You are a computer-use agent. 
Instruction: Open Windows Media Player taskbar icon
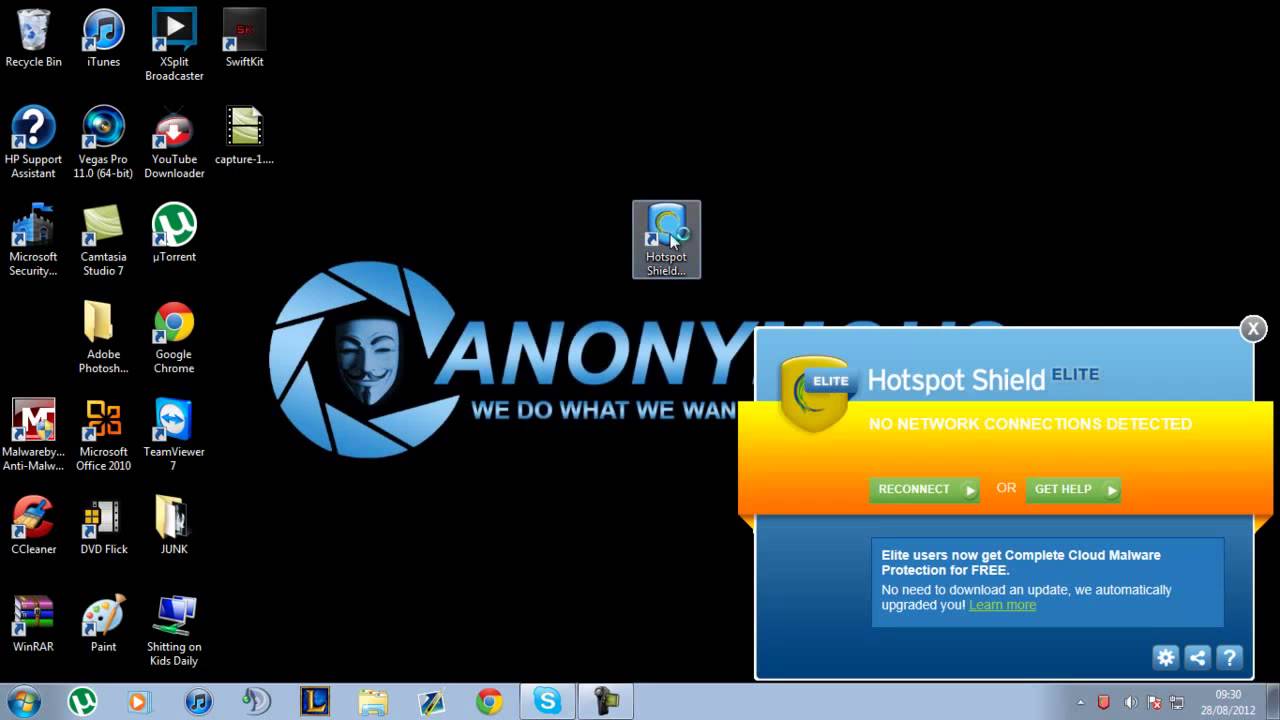click(x=138, y=702)
